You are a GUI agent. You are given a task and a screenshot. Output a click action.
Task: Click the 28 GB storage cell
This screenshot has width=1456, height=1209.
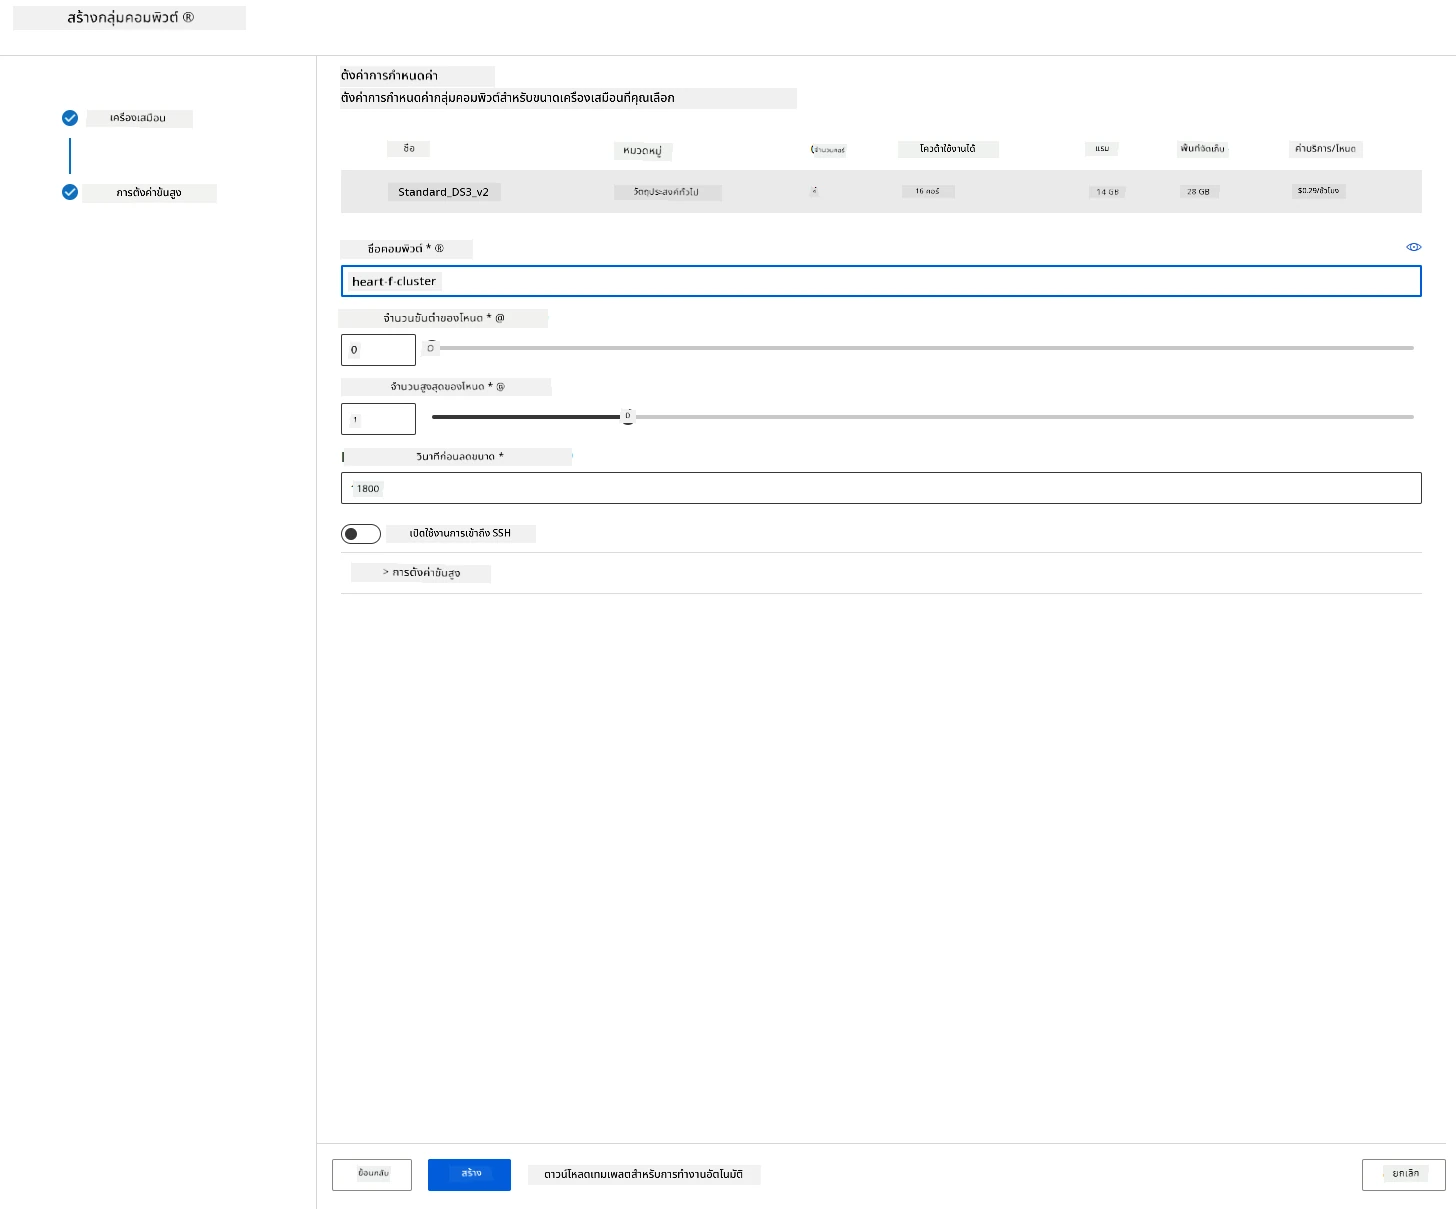pyautogui.click(x=1198, y=192)
